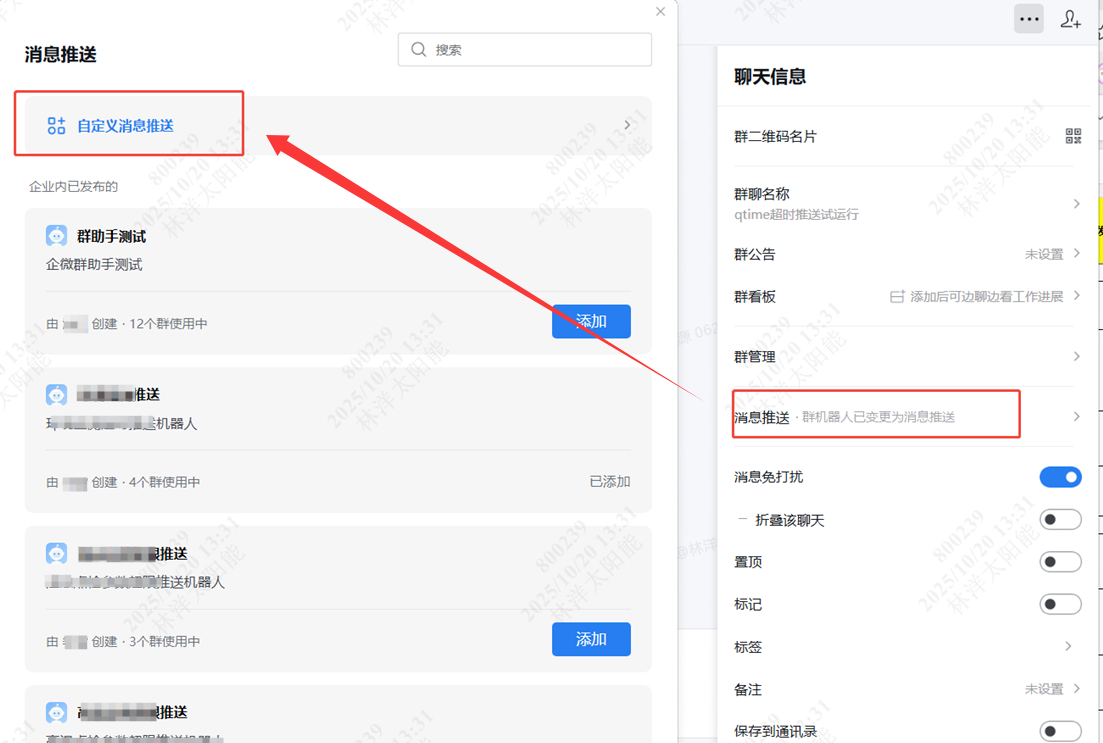This screenshot has height=743, width=1103.
Task: Focus the 搜索 input field
Action: coord(525,49)
